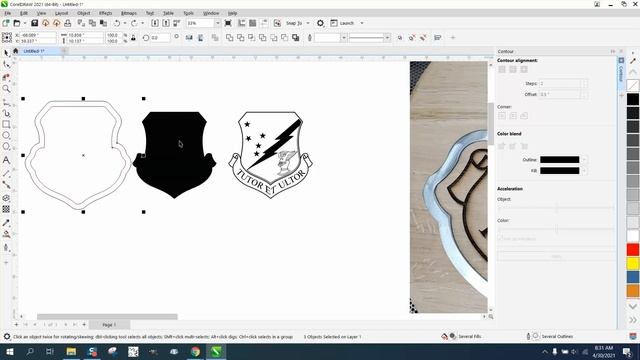Open the Object menu
This screenshot has height=360, width=640.
point(84,13)
